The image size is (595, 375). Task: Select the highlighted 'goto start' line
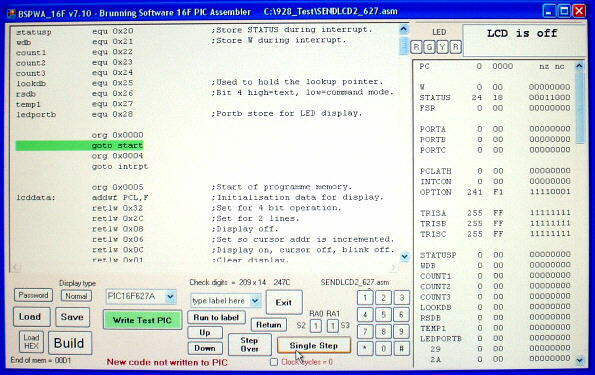[79, 145]
